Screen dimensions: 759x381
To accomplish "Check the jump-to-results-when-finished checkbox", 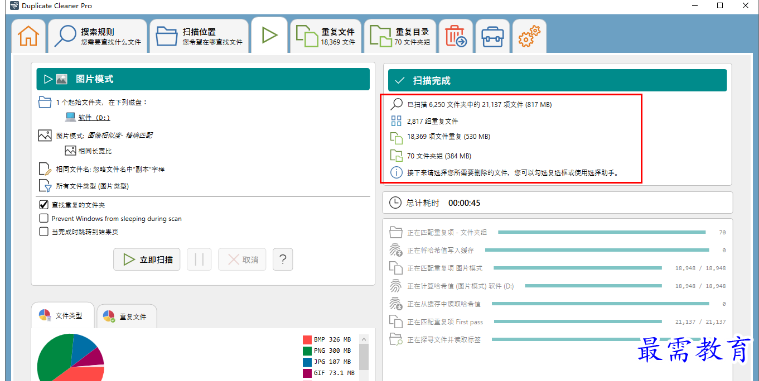I will point(44,231).
